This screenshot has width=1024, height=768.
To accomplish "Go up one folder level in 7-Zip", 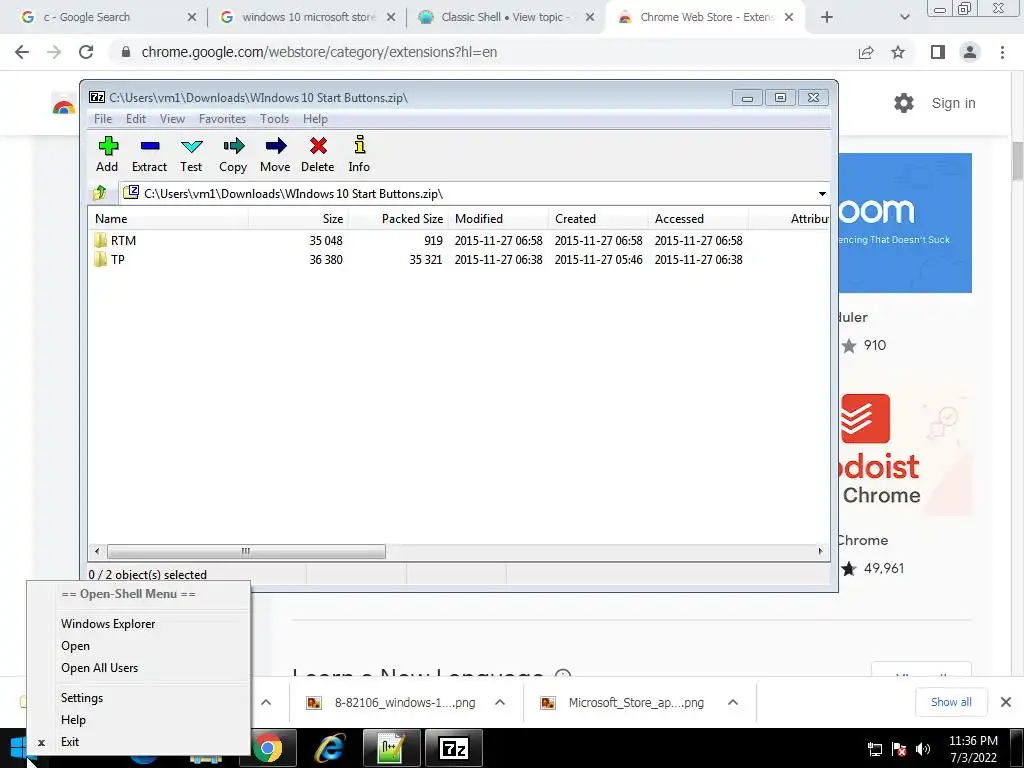I will point(100,193).
